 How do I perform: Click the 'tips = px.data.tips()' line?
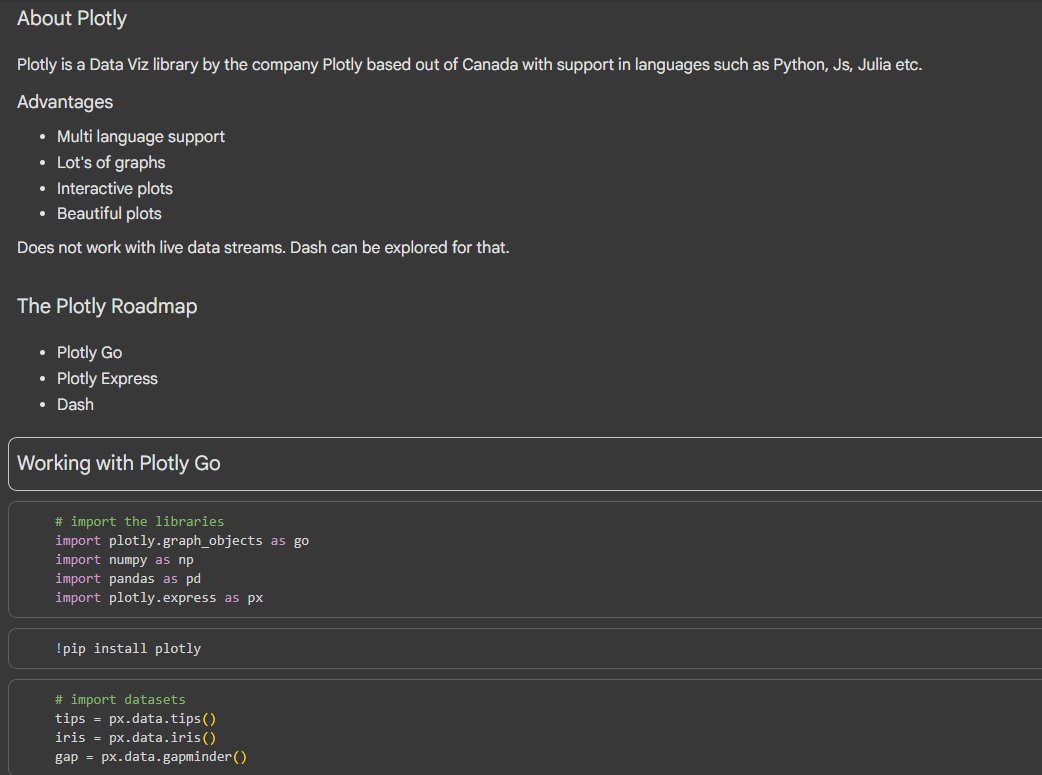pos(136,719)
